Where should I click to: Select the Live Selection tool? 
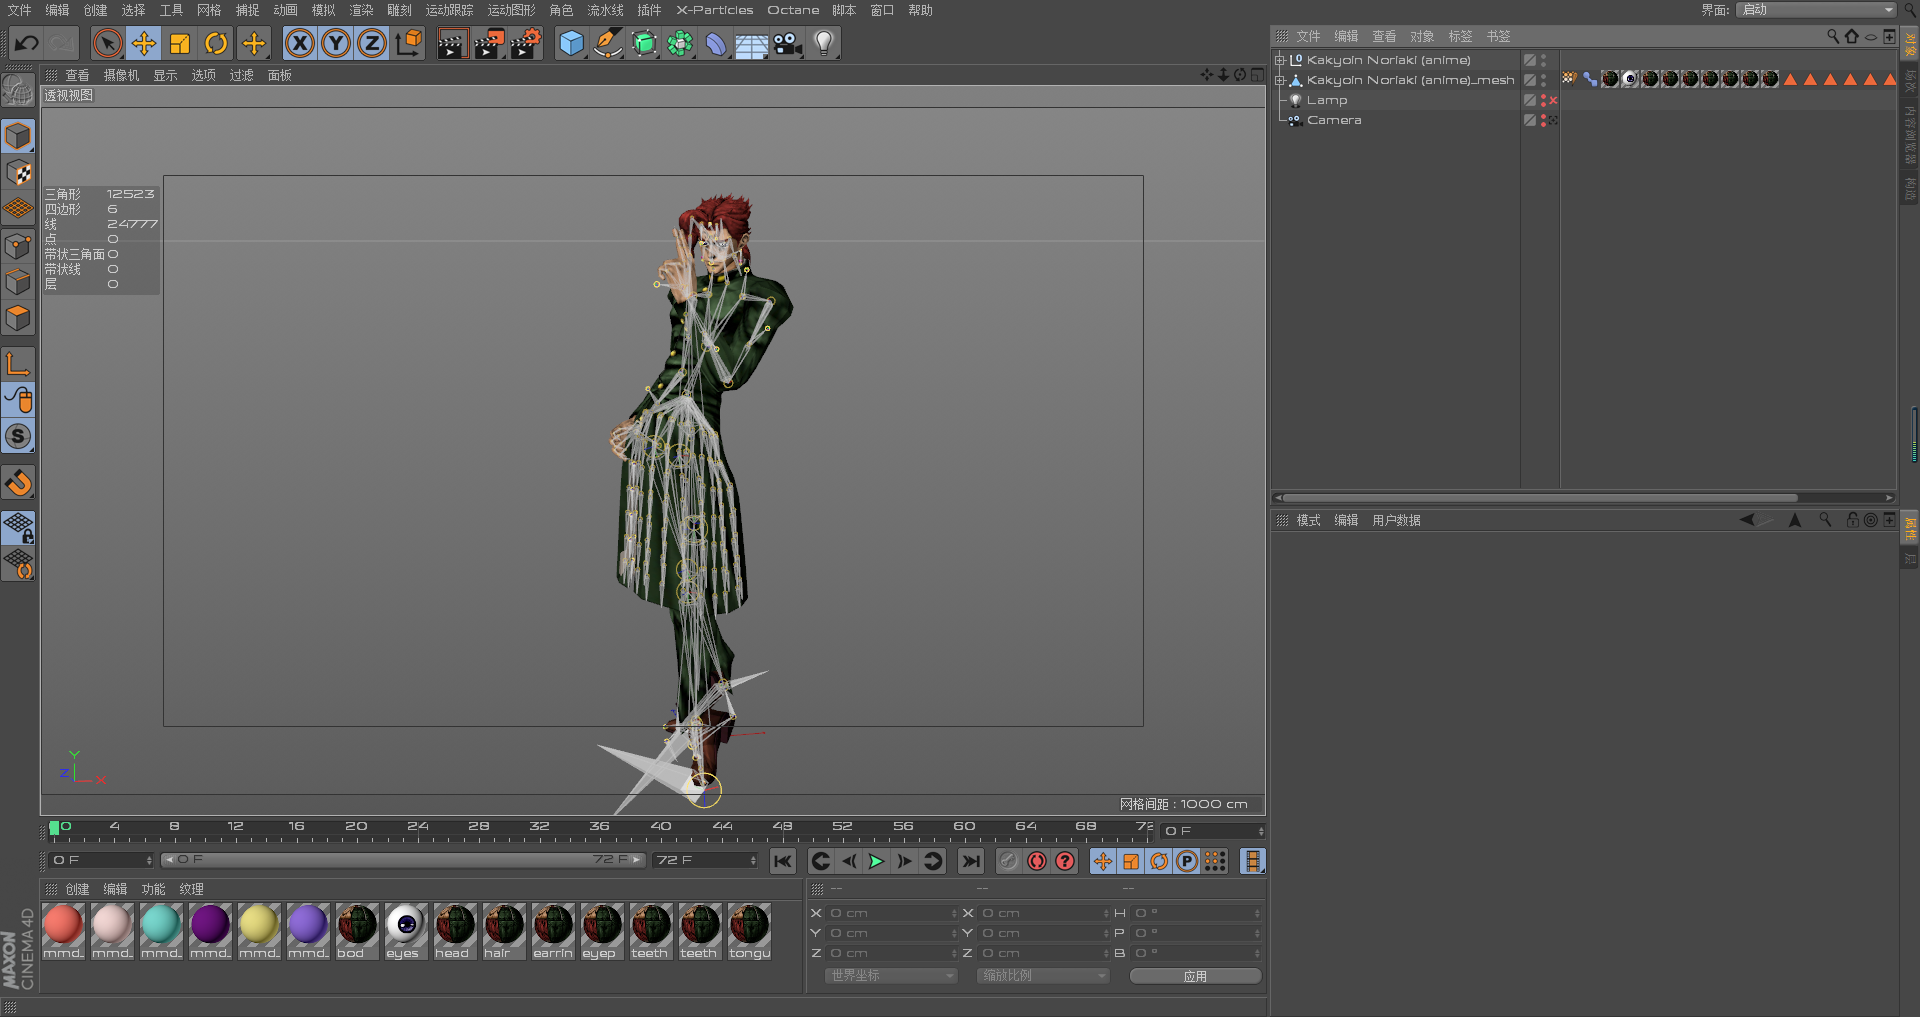click(108, 43)
